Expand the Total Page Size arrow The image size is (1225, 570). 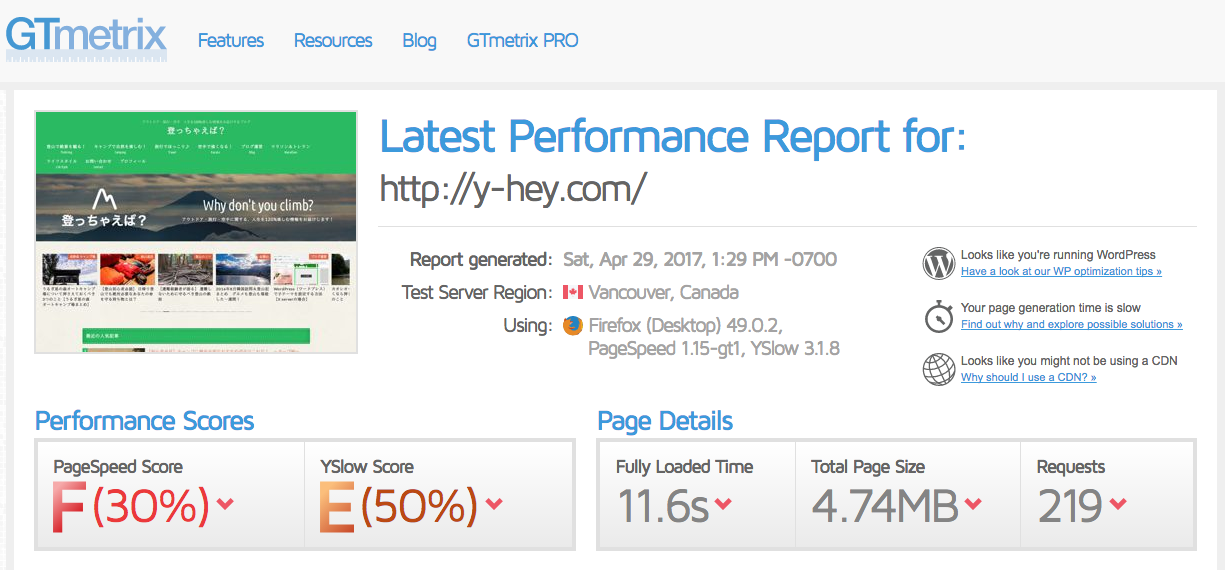974,504
